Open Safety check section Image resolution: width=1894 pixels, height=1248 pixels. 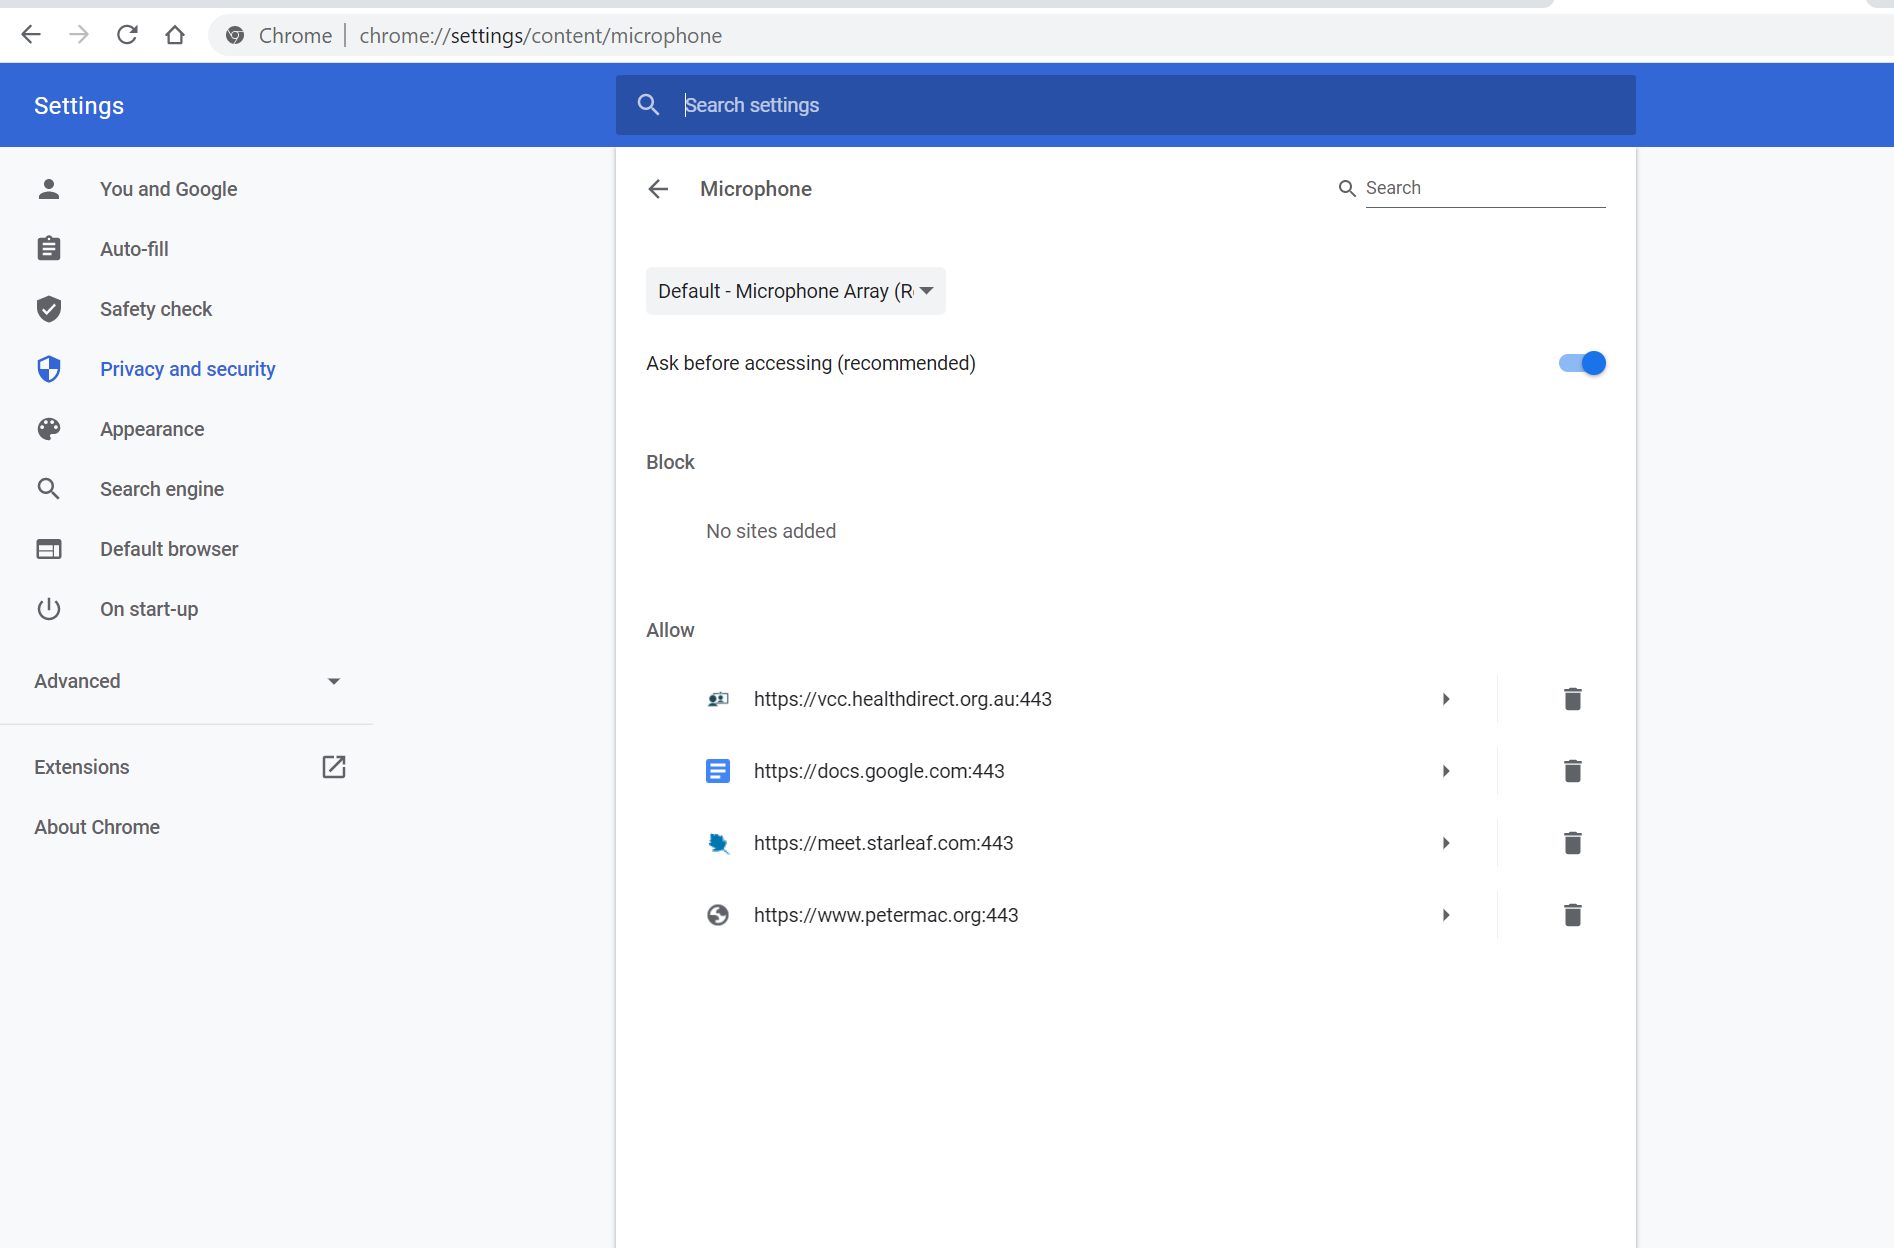156,309
